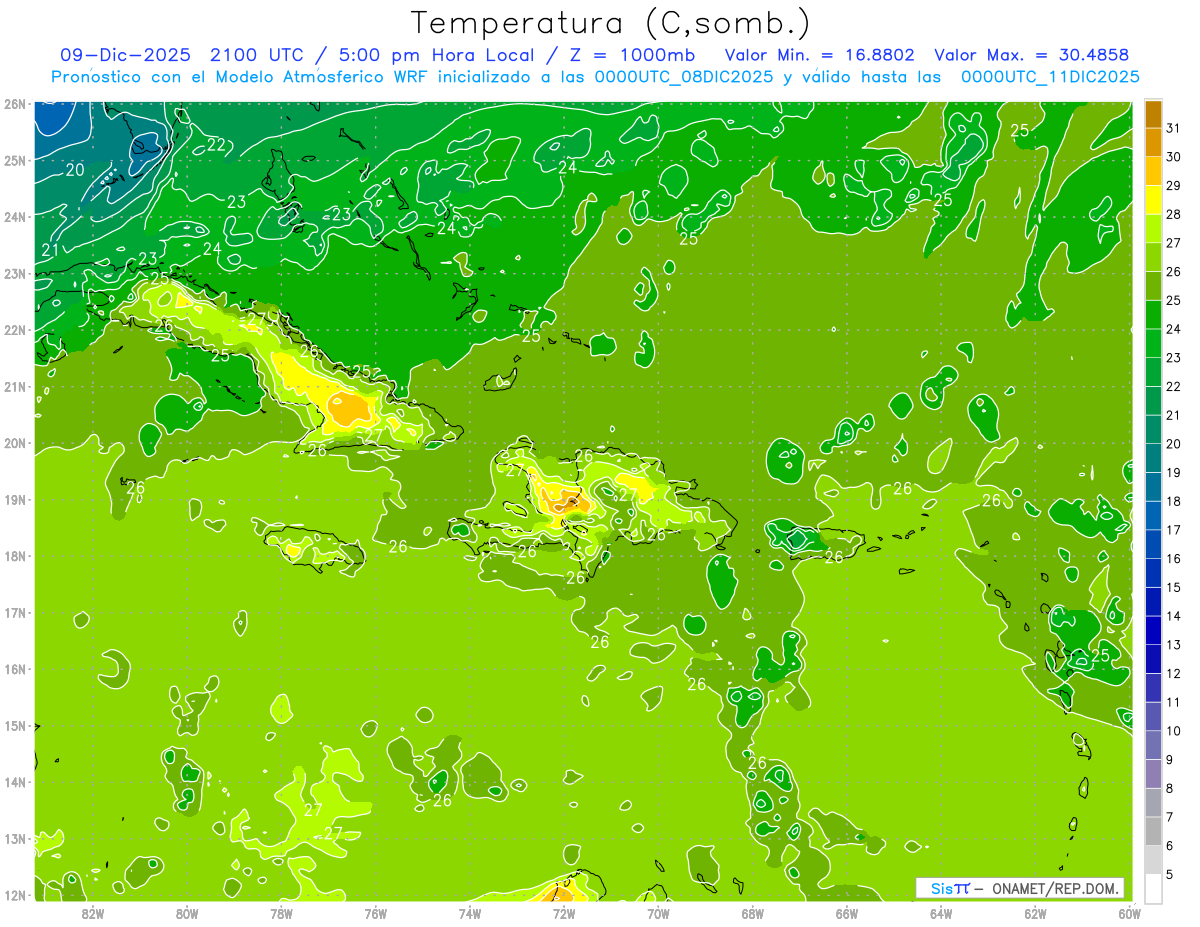Select the 22N latitude axis label
Viewport: 1200px width, 927px height.
pyautogui.click(x=15, y=330)
